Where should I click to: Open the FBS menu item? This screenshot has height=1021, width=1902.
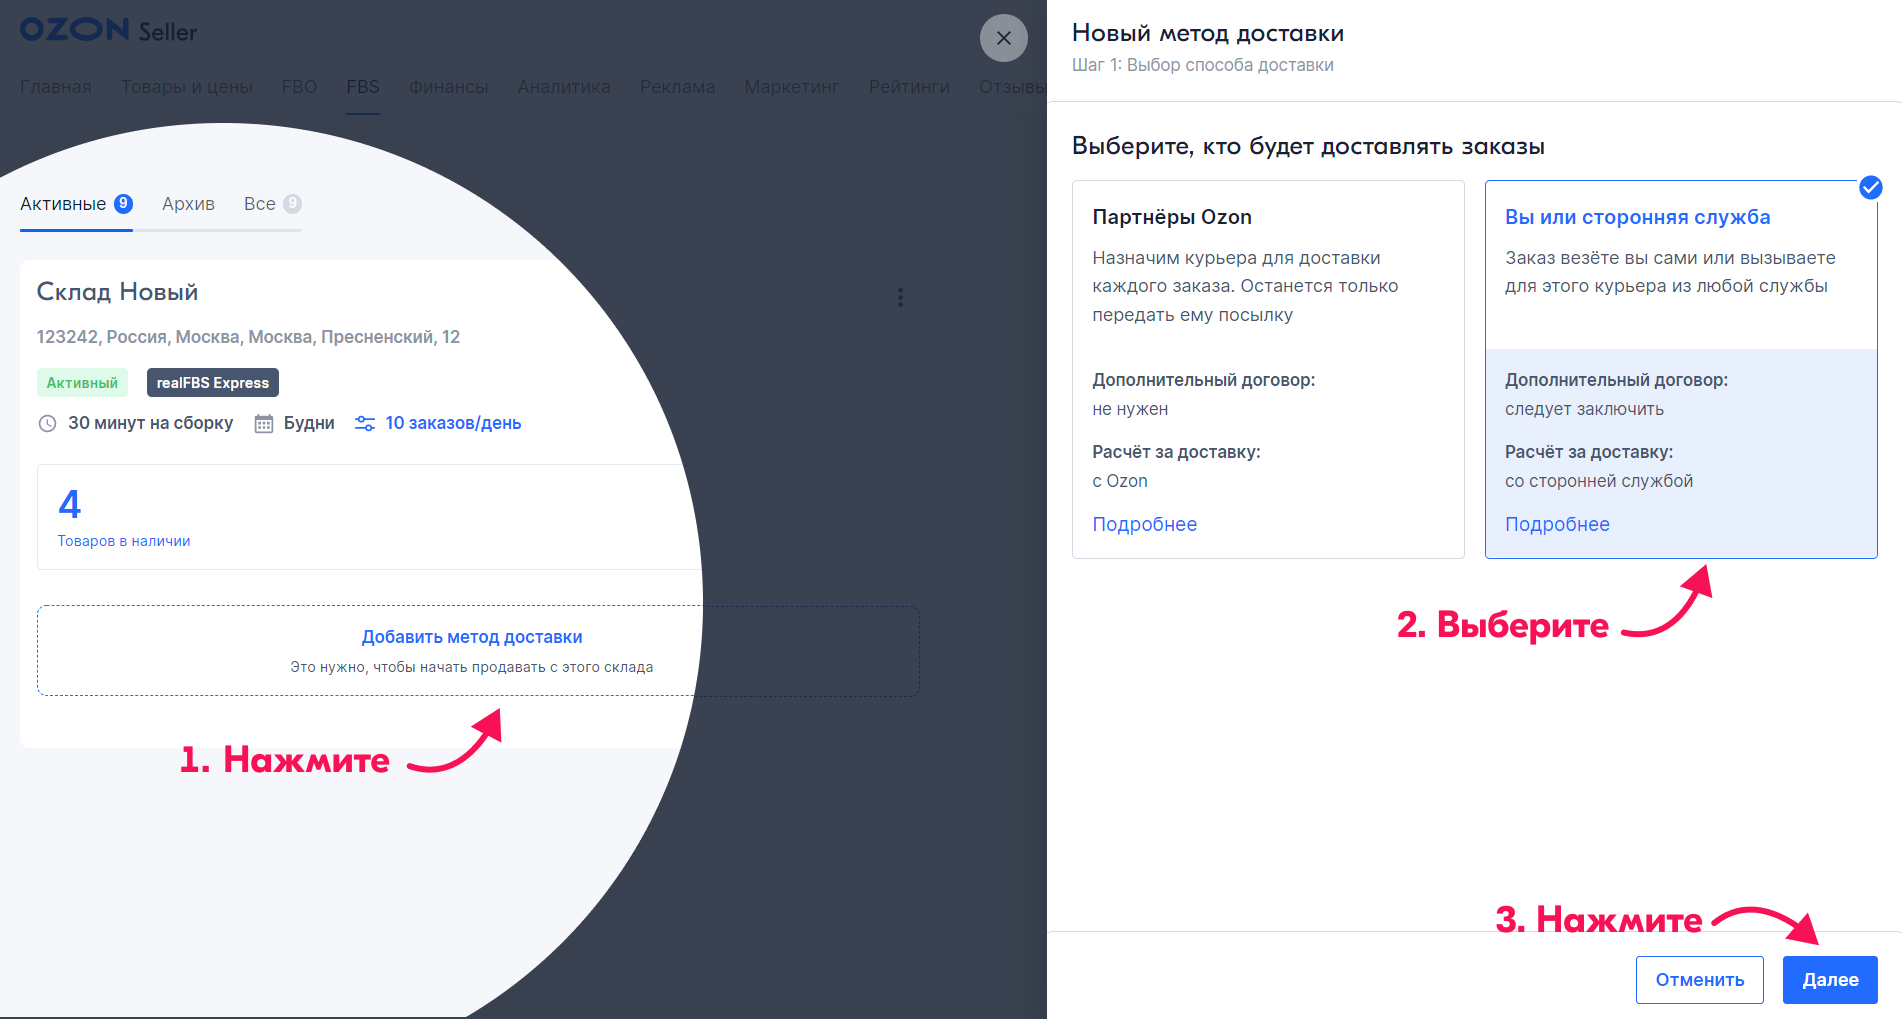(x=363, y=87)
